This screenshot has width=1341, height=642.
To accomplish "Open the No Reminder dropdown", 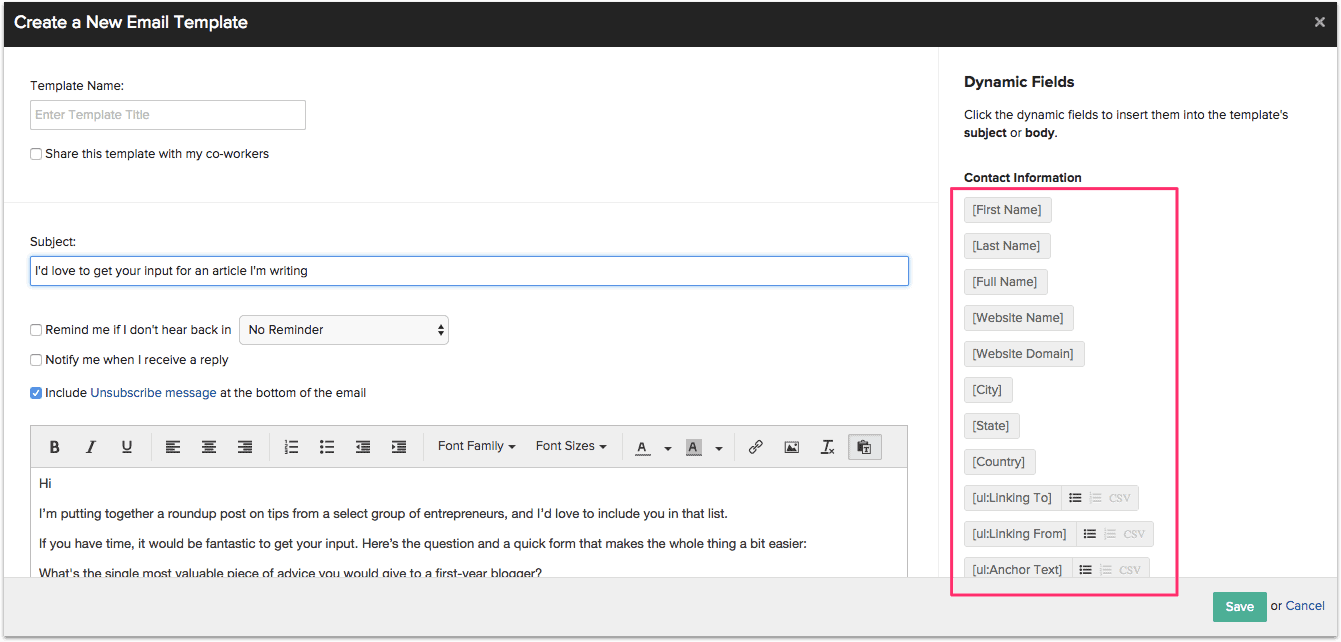I will click(x=344, y=329).
